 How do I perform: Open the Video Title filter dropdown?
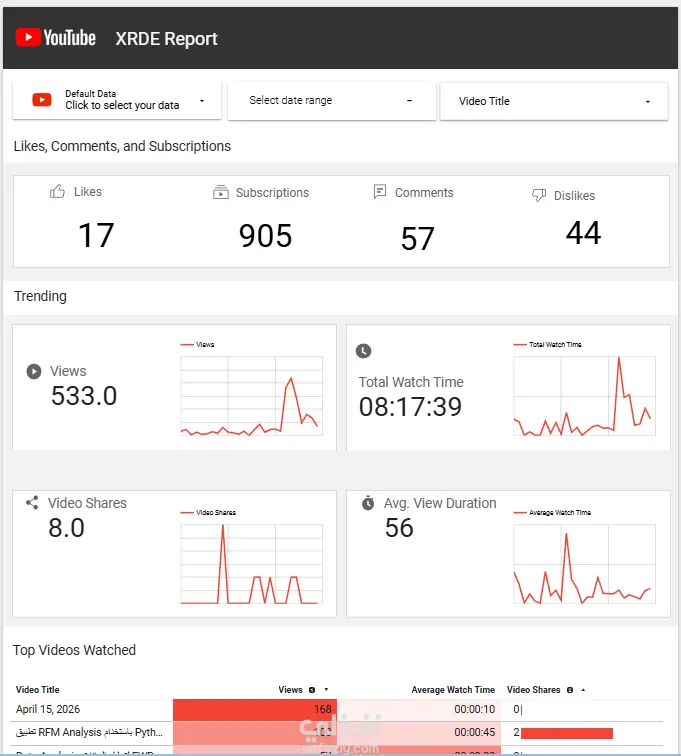[x=554, y=101]
